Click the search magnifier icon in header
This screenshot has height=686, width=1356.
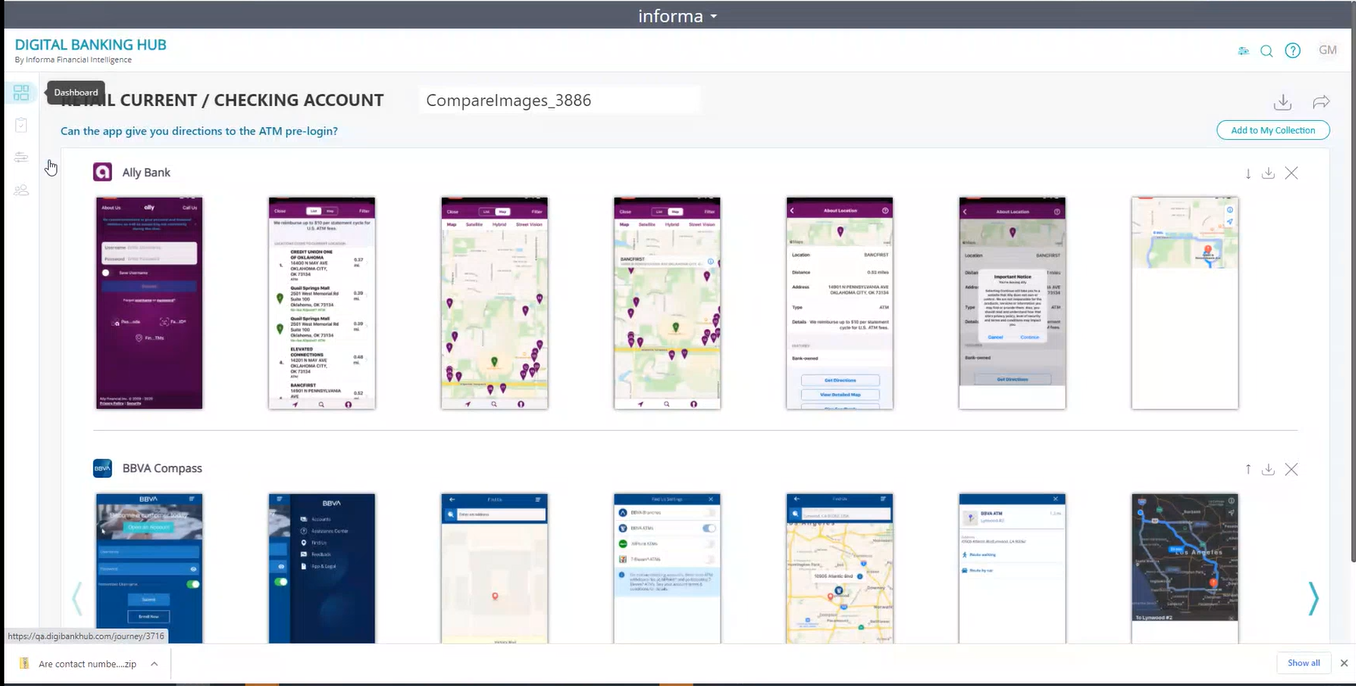click(1266, 51)
